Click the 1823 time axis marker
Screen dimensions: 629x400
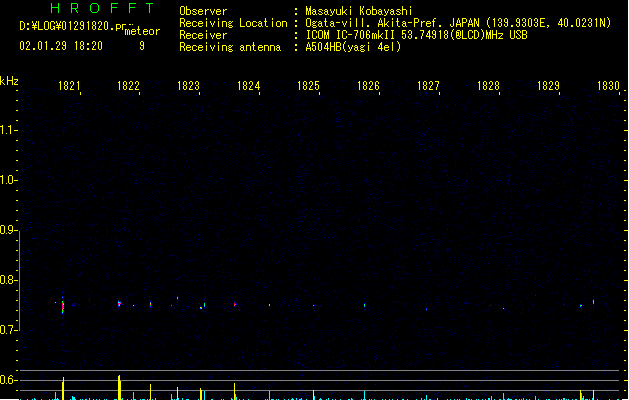click(188, 86)
